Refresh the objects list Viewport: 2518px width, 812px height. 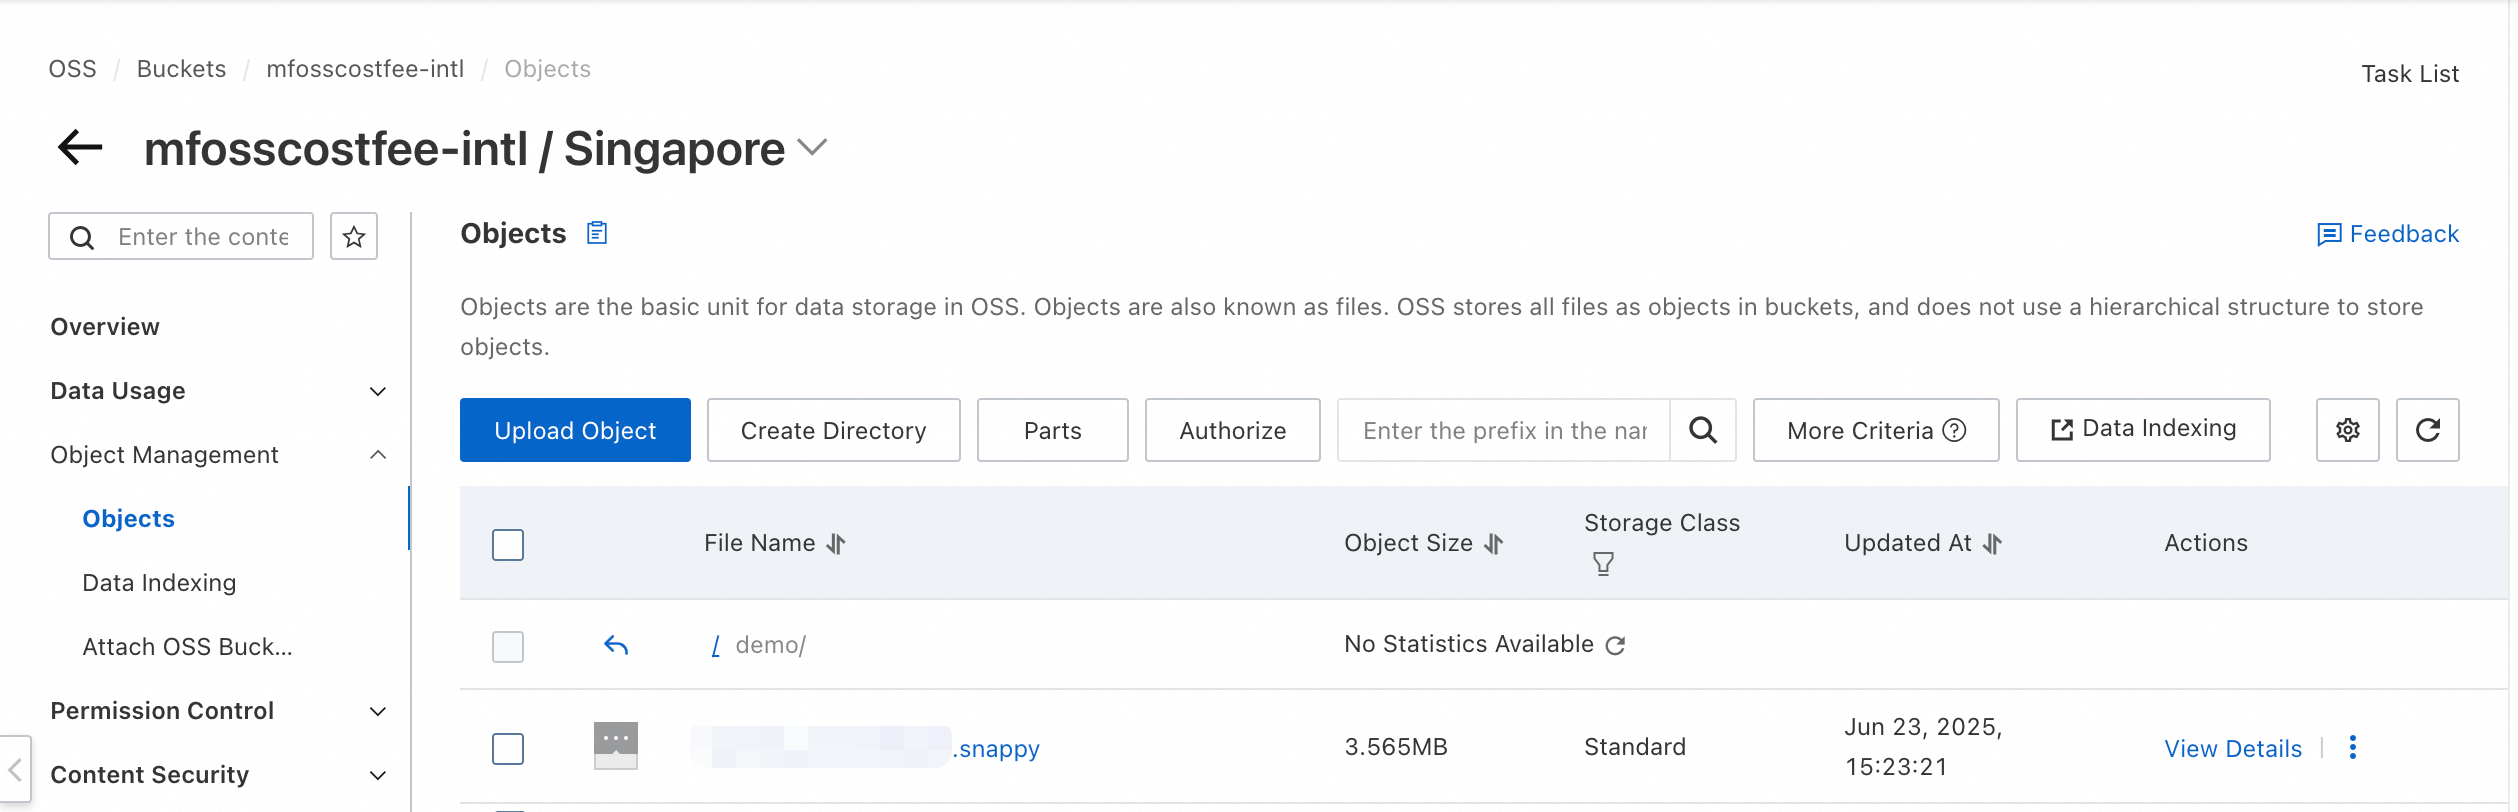(2427, 431)
